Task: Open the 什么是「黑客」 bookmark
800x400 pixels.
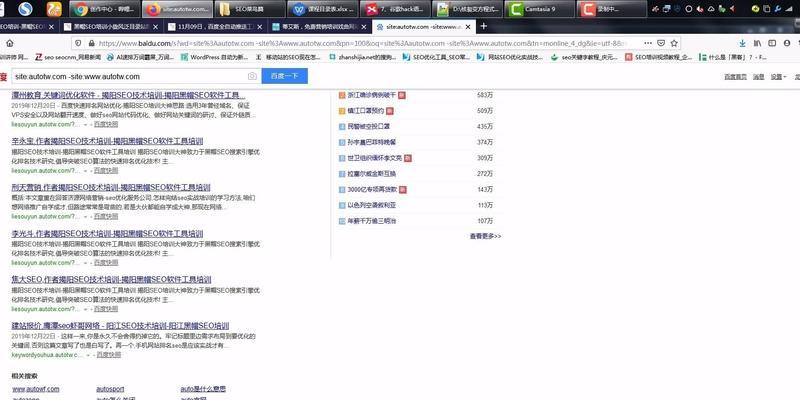Action: coord(733,58)
